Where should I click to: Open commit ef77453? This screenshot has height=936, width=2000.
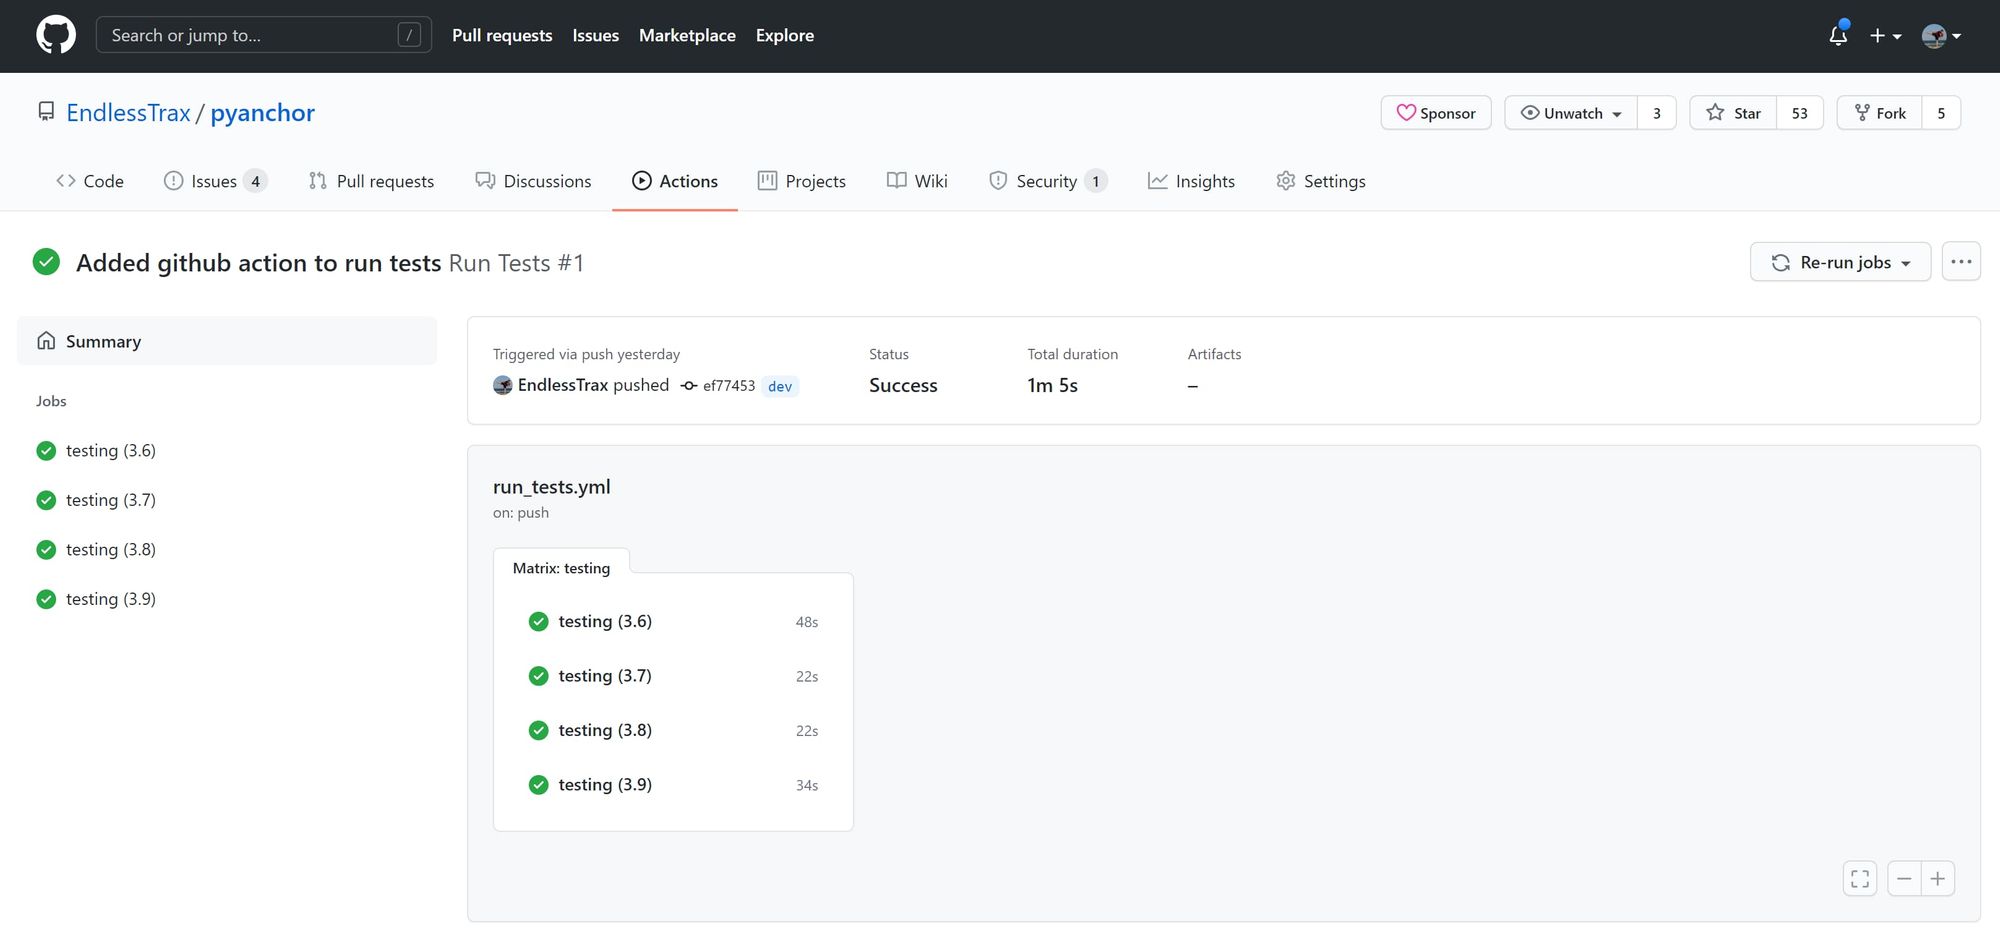click(728, 385)
